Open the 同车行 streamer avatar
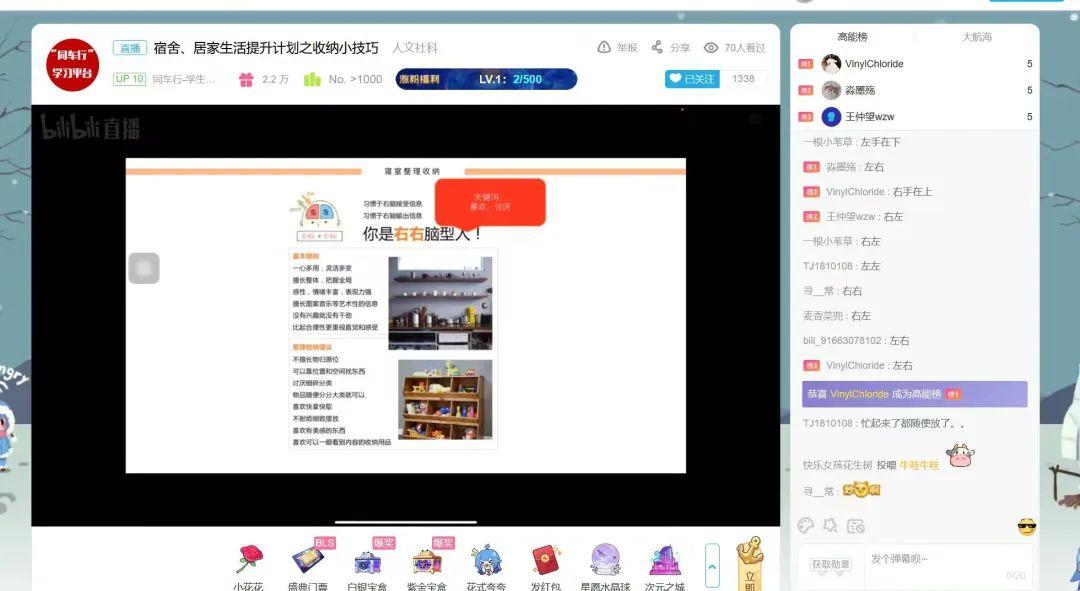1080x591 pixels. click(x=72, y=63)
